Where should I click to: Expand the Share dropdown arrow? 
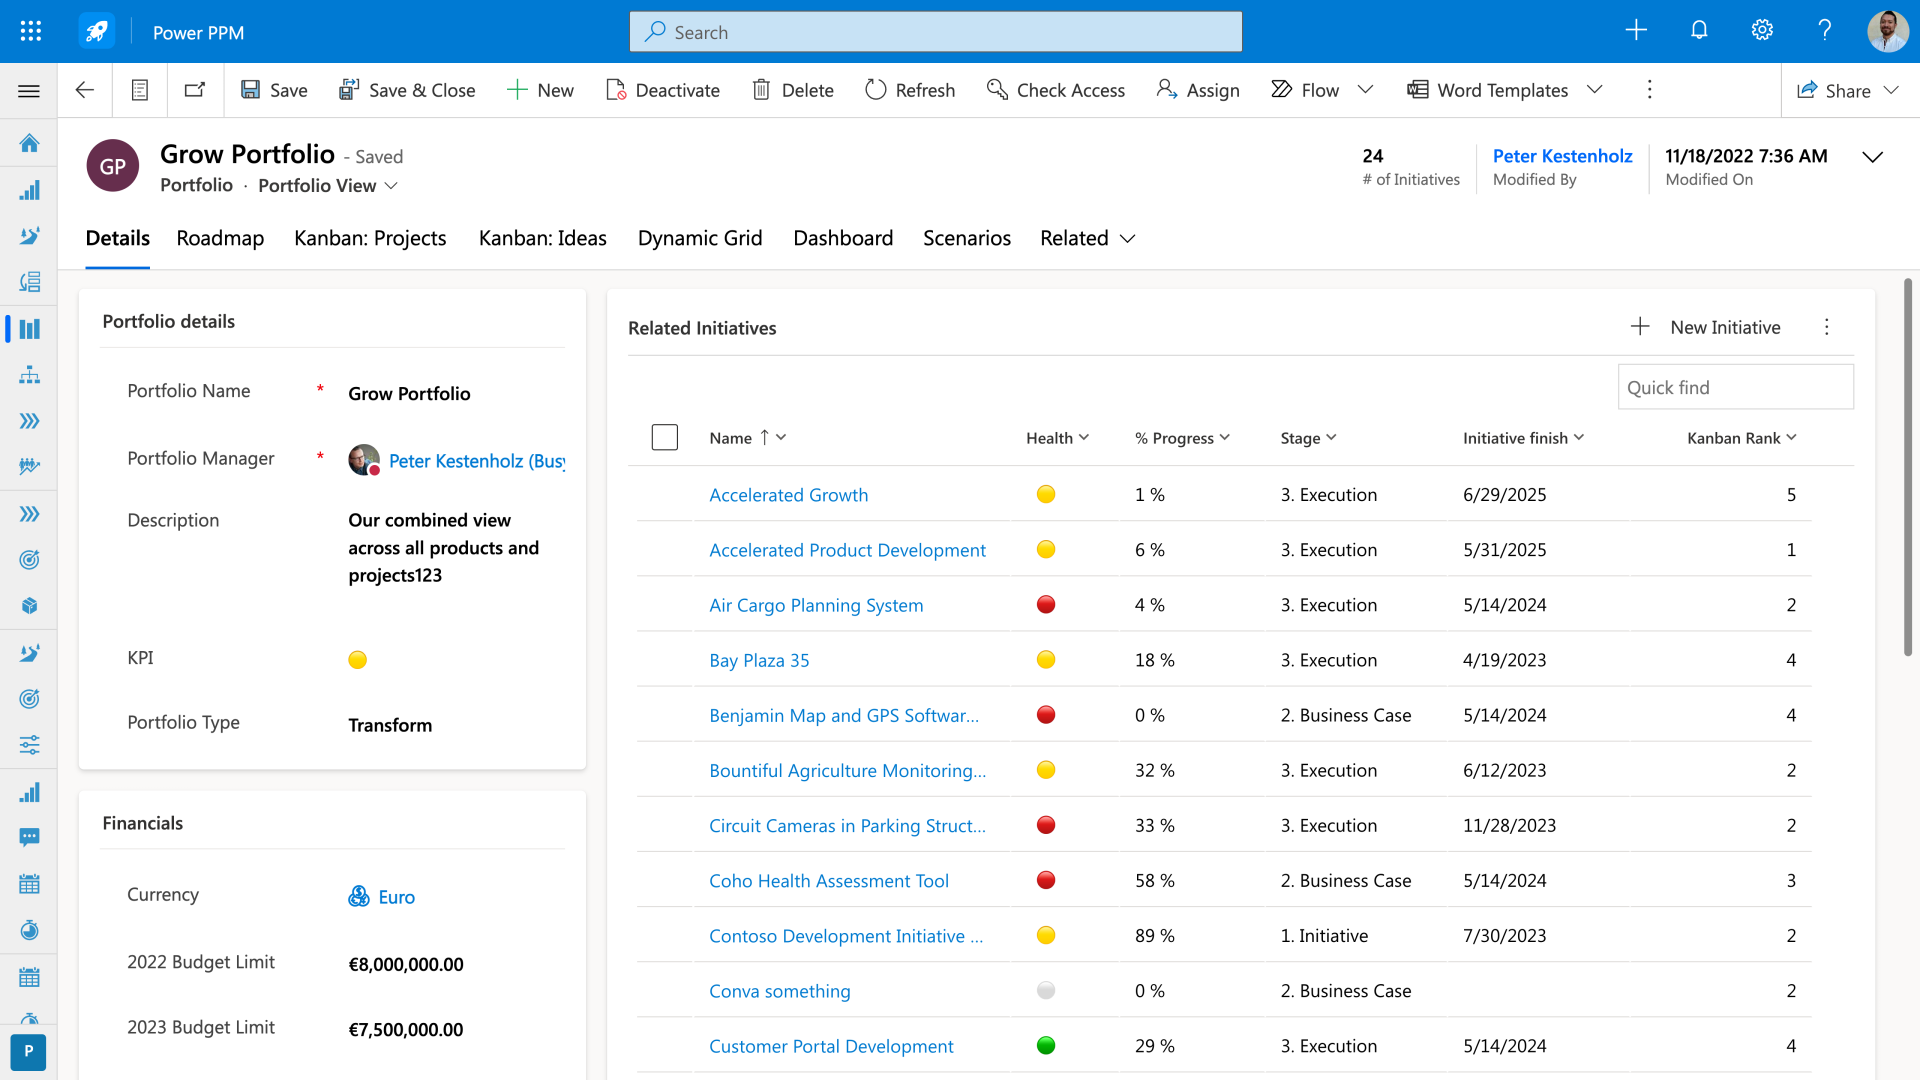(1891, 90)
